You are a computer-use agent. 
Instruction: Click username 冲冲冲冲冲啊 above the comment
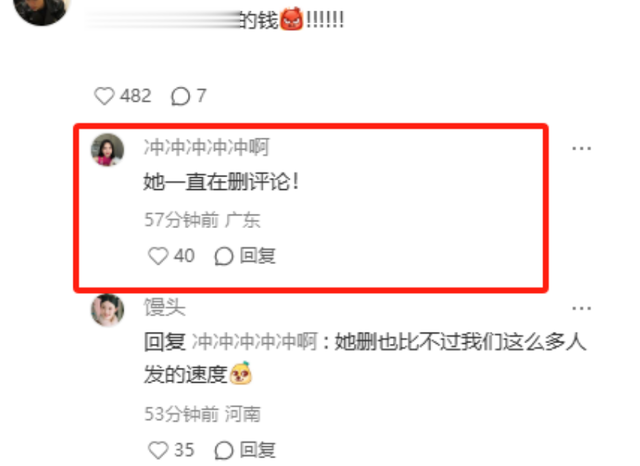pyautogui.click(x=206, y=147)
